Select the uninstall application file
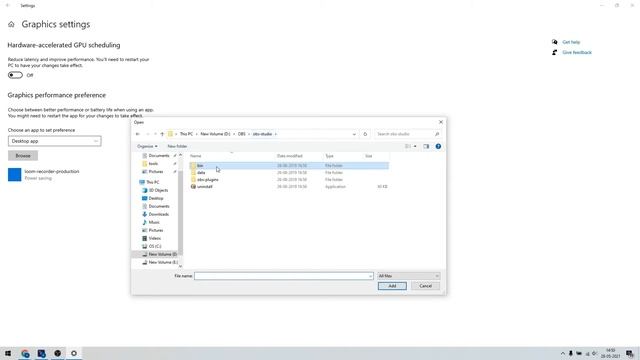The image size is (640, 360). 289,187
